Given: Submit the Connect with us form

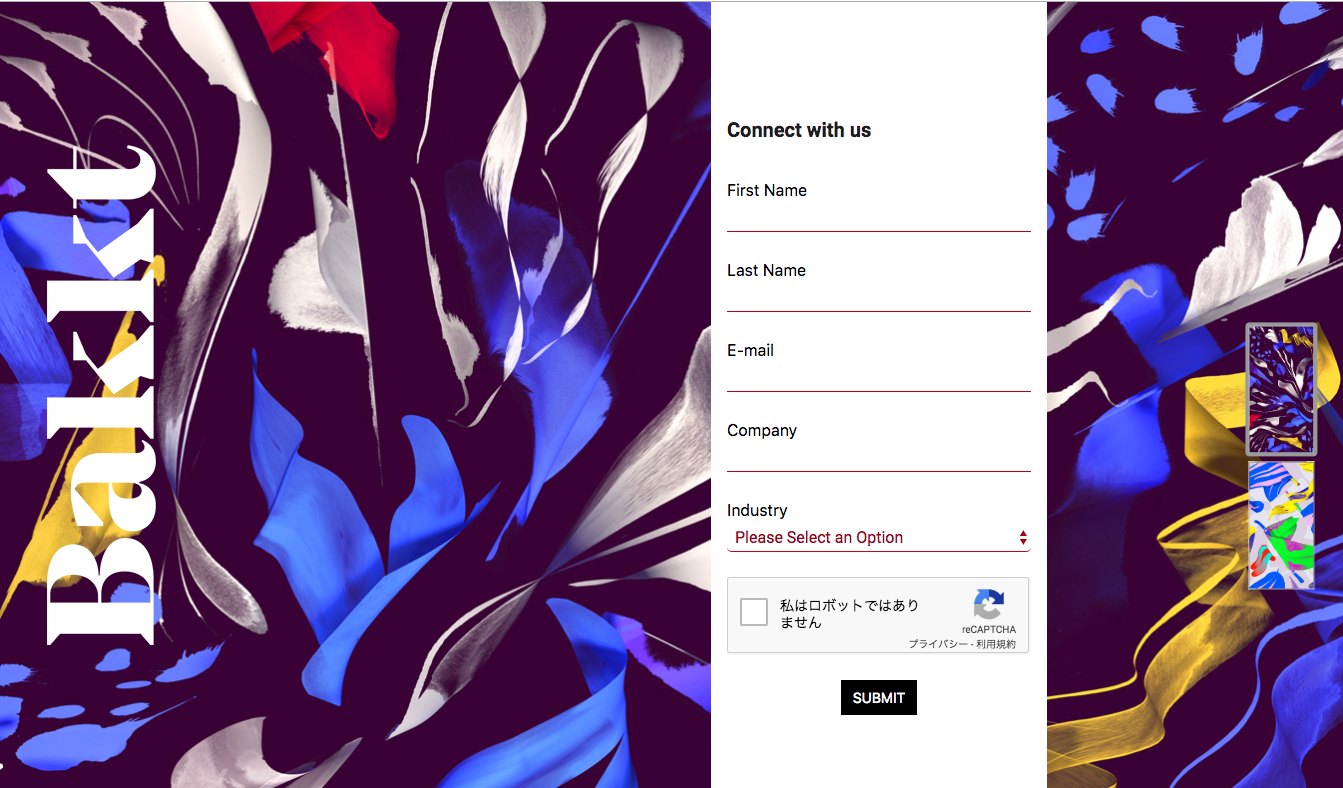Looking at the screenshot, I should click(x=878, y=698).
